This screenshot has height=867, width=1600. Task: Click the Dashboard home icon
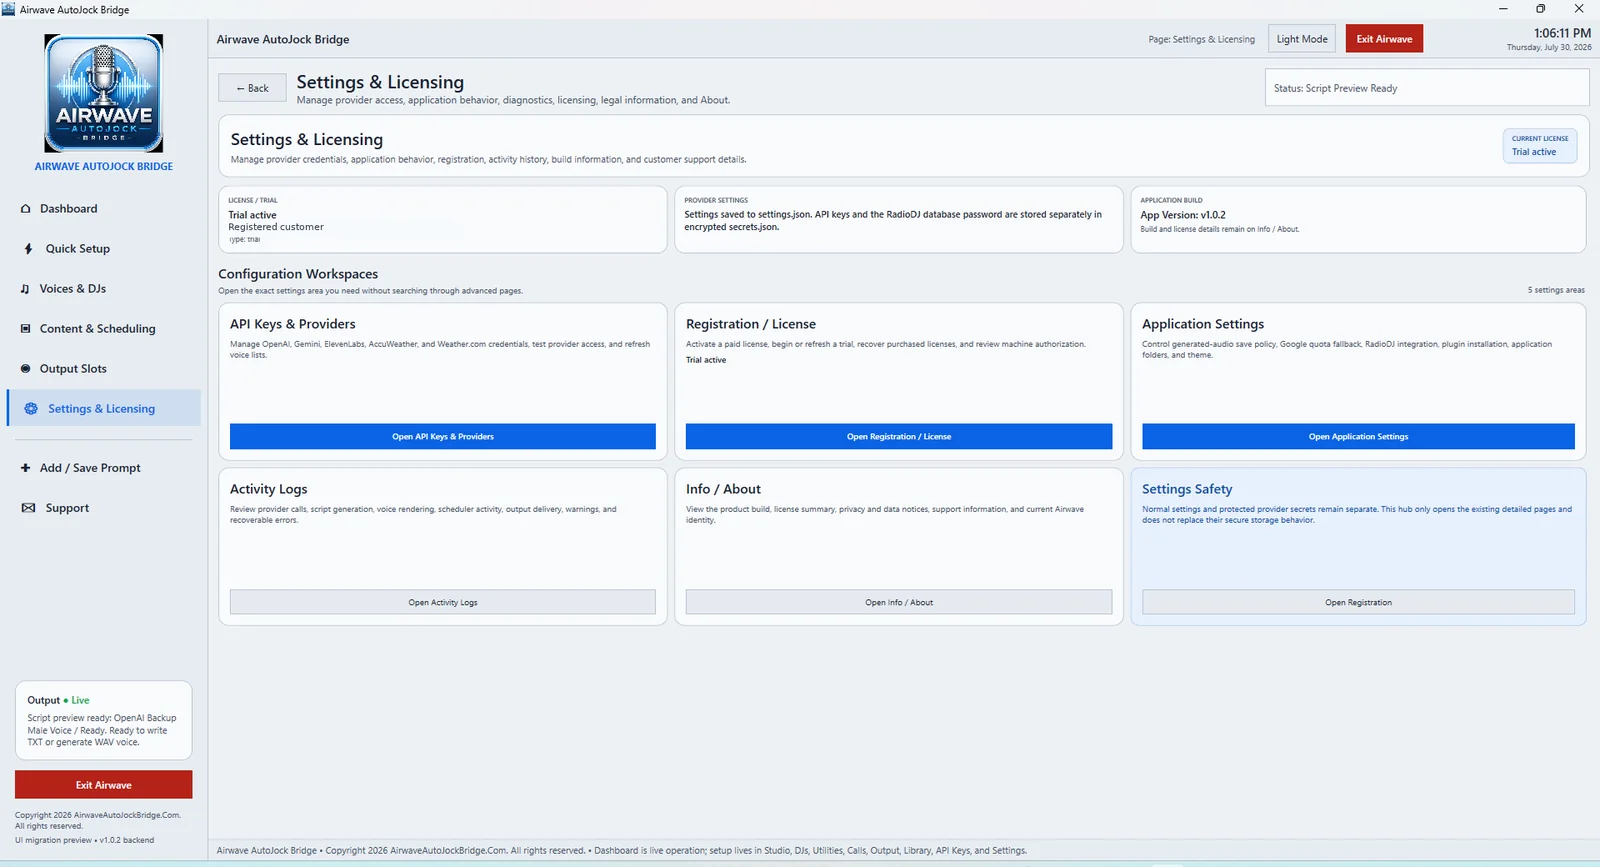[26, 209]
